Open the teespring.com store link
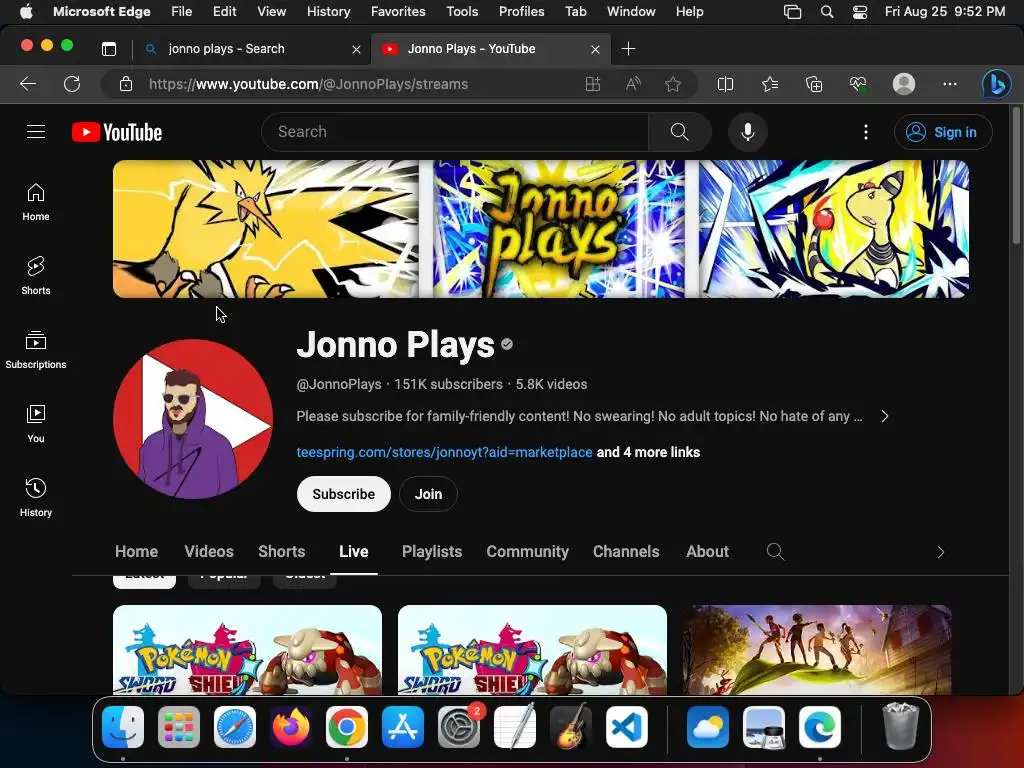The image size is (1024, 768). pyautogui.click(x=444, y=452)
